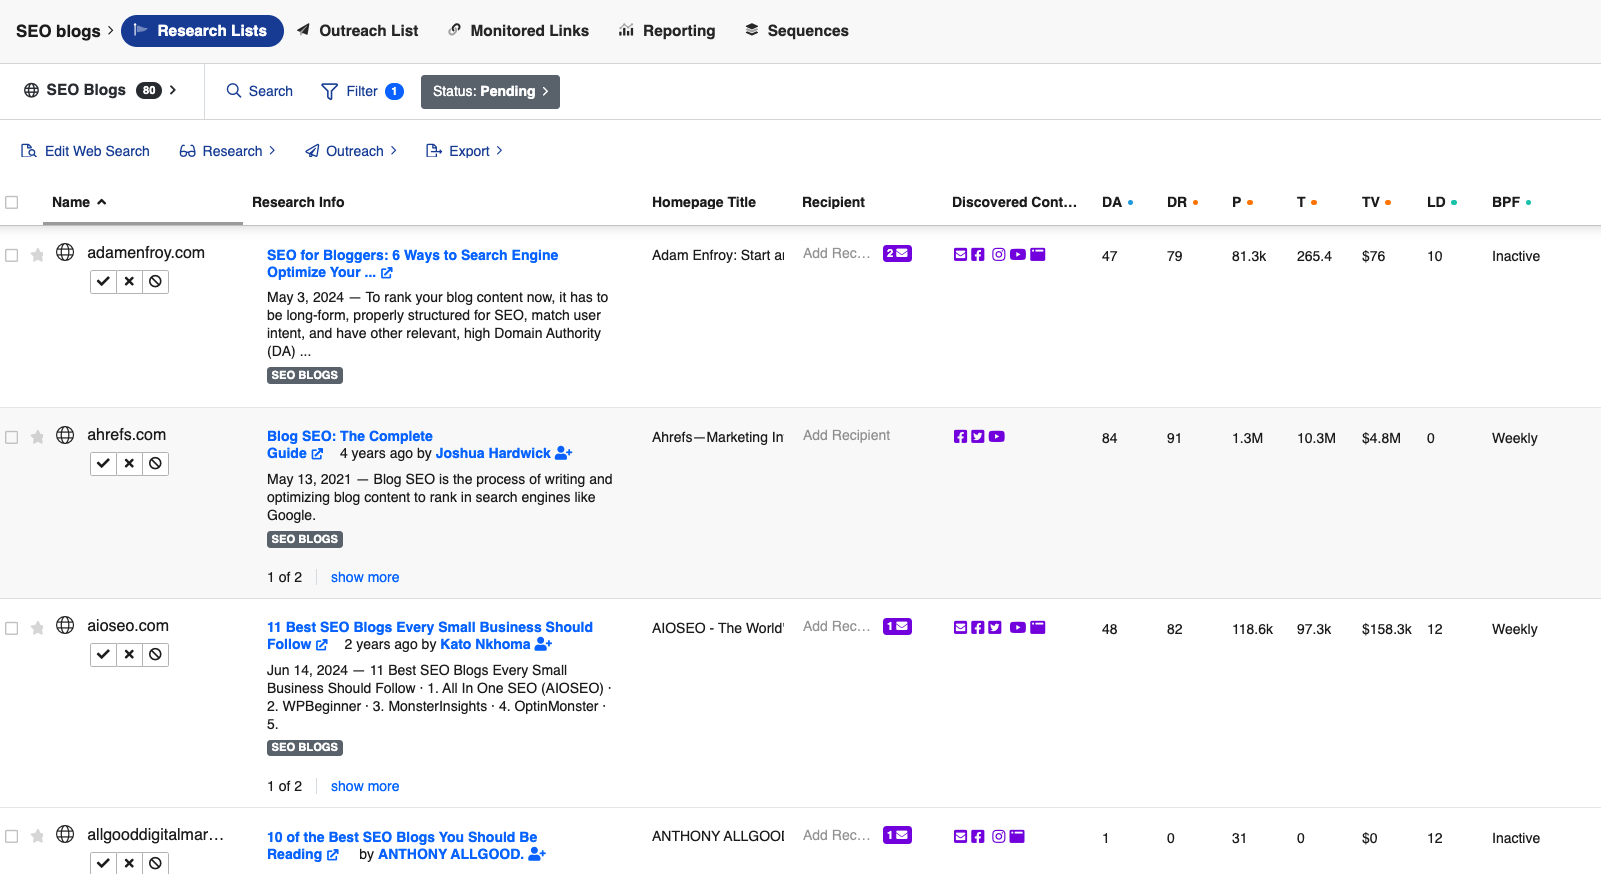Image resolution: width=1601 pixels, height=874 pixels.
Task: Click show more under ahrefs.com research info
Action: pos(365,578)
